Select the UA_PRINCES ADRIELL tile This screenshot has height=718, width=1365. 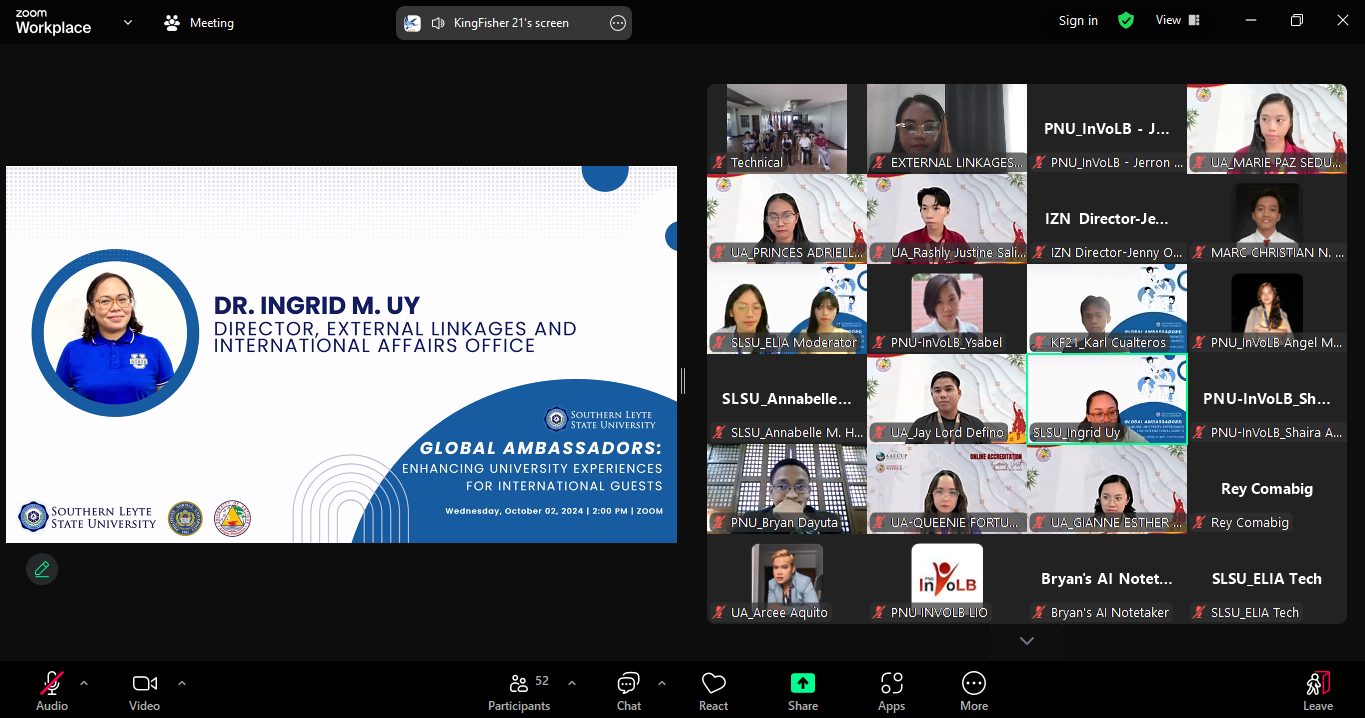[787, 219]
